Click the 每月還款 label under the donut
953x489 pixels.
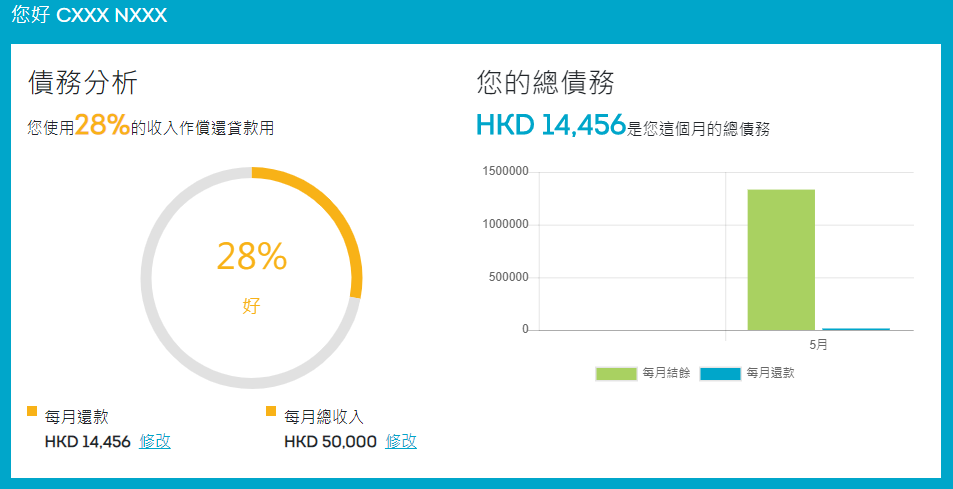[x=77, y=417]
